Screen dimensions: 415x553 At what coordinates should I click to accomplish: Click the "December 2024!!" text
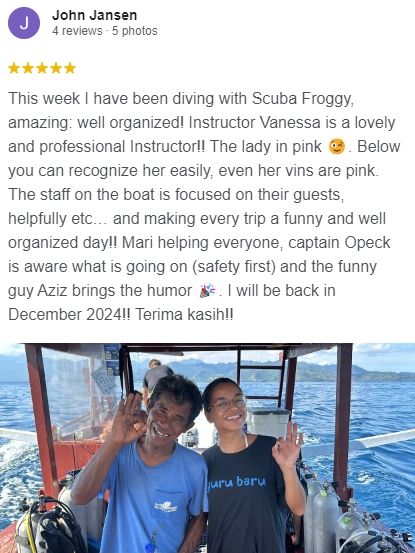coord(69,315)
